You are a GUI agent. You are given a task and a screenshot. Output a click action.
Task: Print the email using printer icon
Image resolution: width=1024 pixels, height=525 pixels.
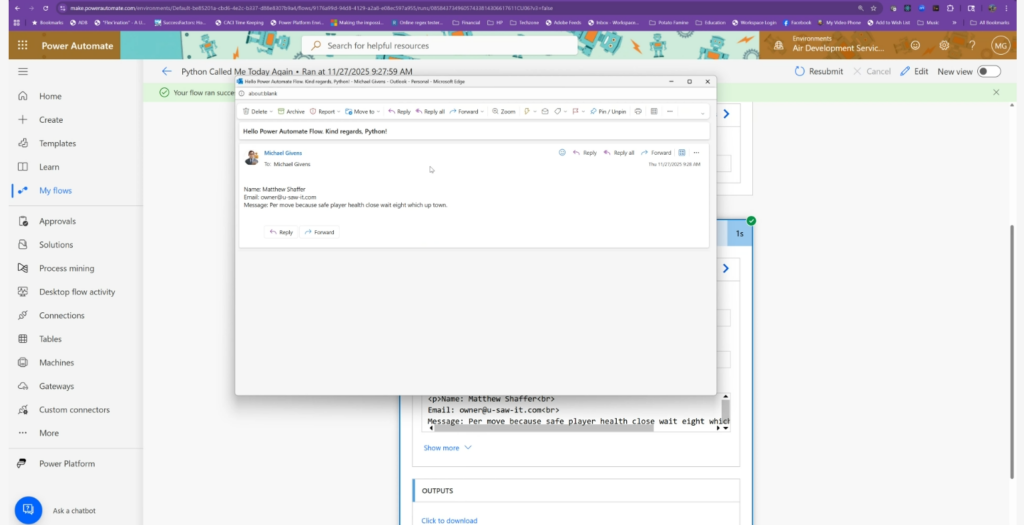click(x=638, y=112)
